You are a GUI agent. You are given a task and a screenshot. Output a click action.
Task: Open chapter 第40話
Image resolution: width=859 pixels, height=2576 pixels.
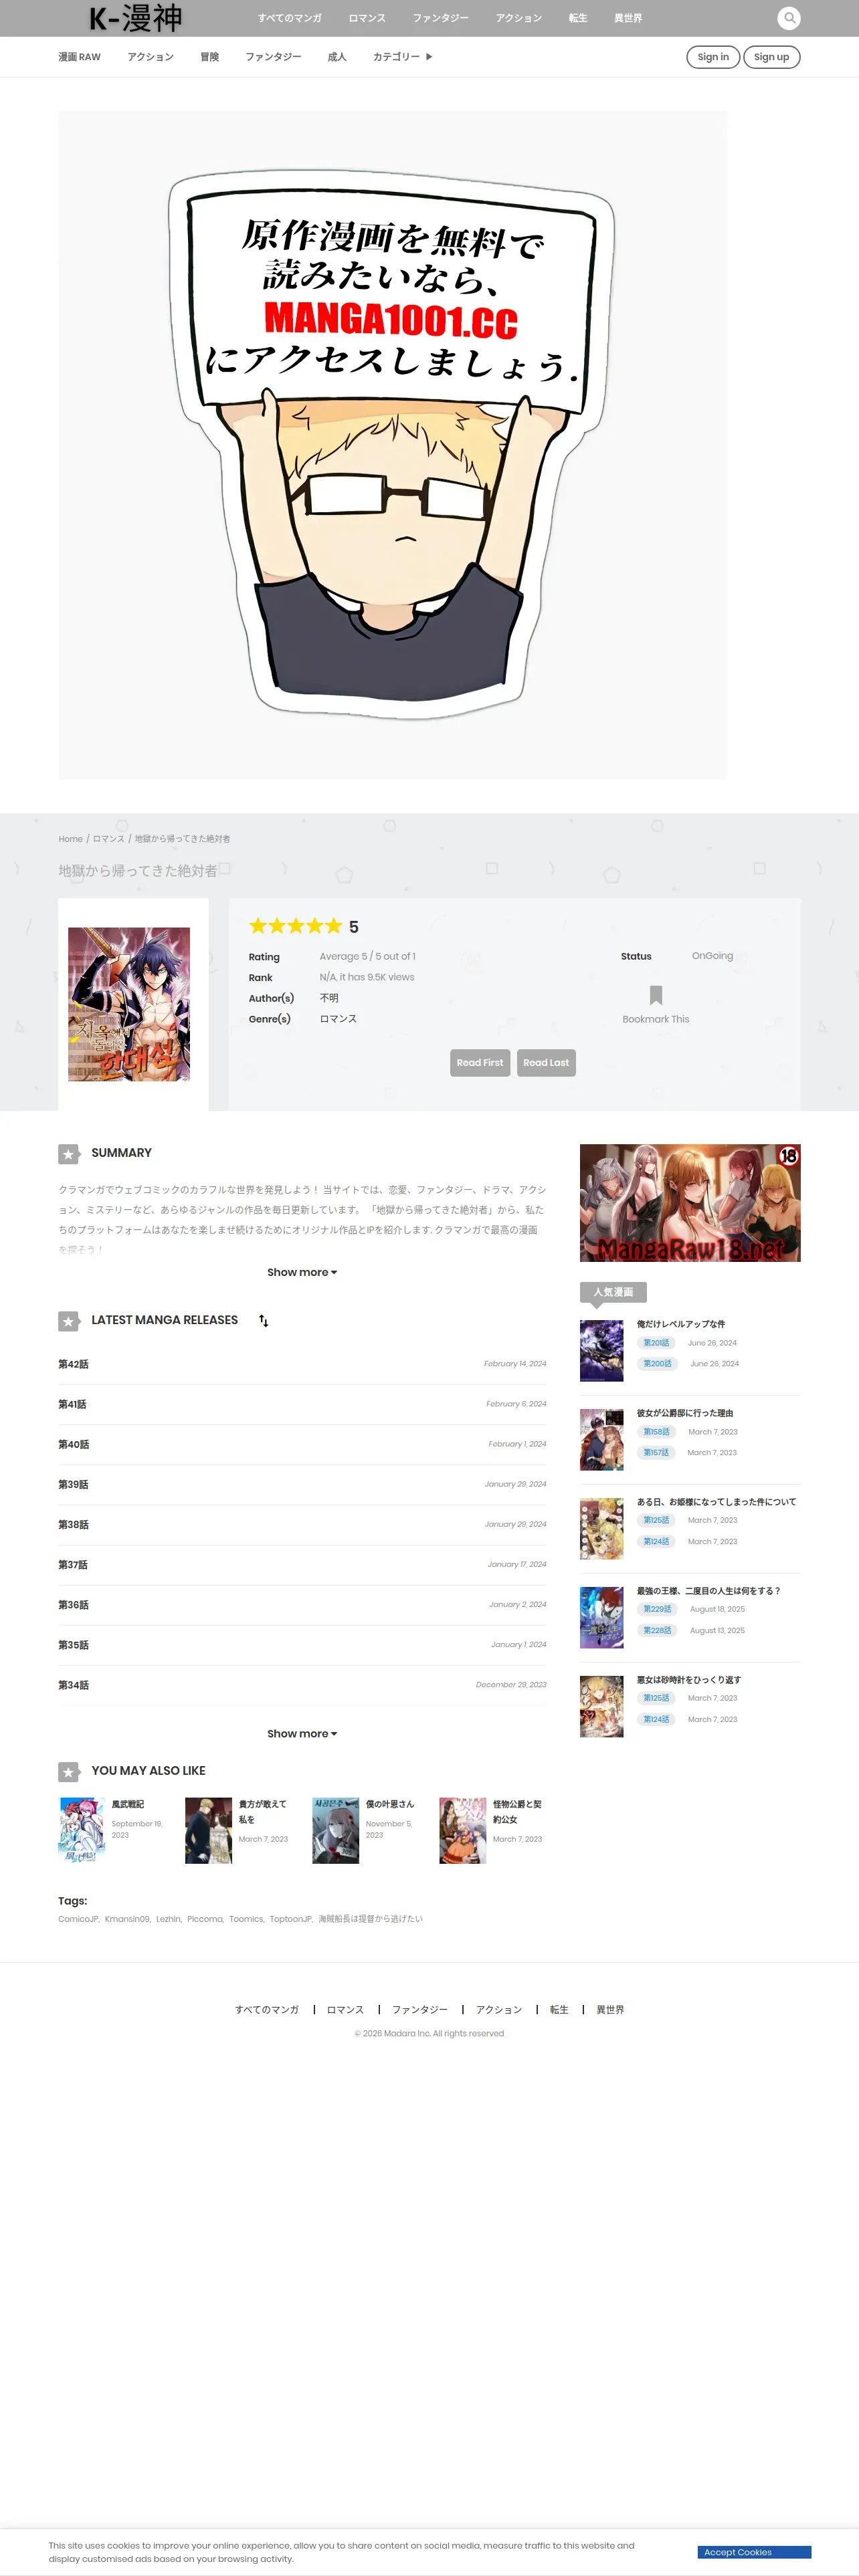(73, 1444)
